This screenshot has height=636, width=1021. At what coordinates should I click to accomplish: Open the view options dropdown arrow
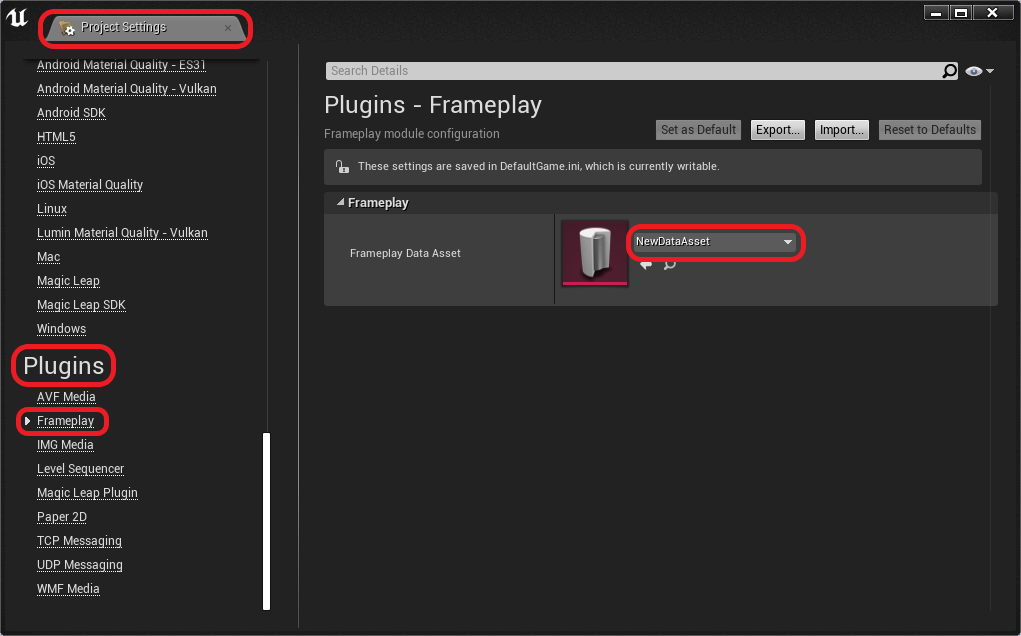click(x=990, y=71)
